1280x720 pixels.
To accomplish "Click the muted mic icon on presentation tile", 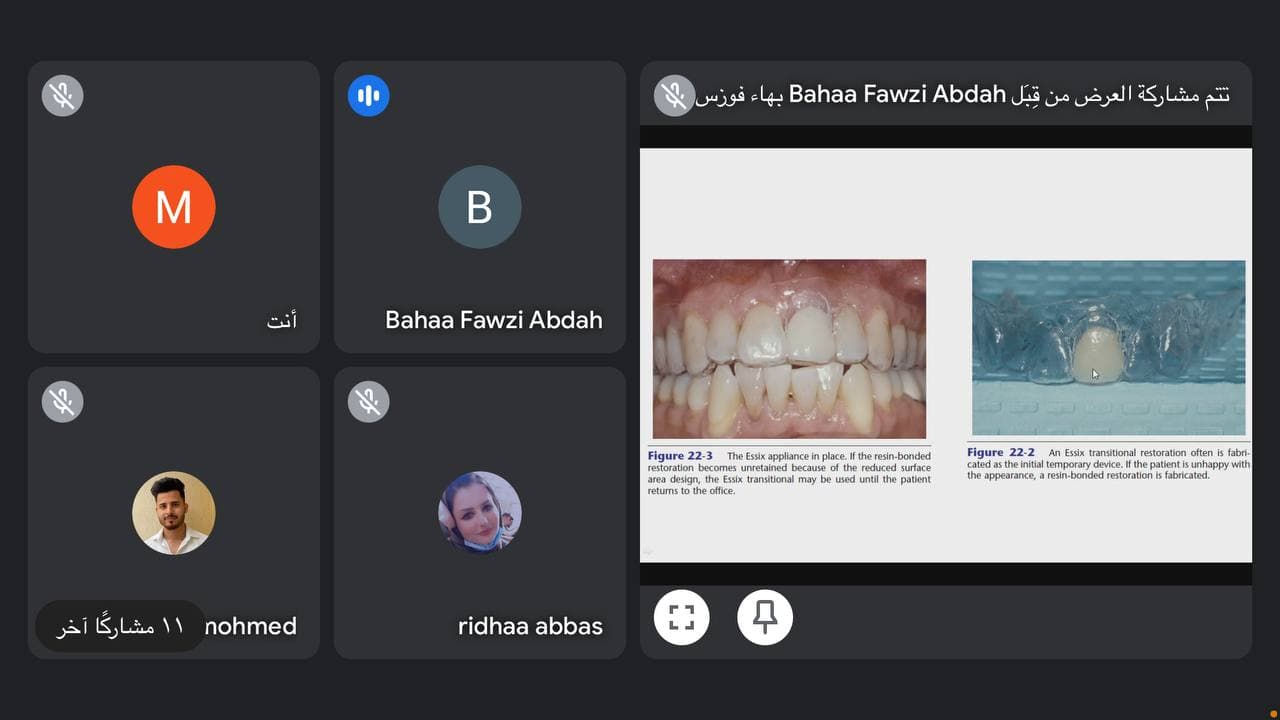I will (674, 96).
